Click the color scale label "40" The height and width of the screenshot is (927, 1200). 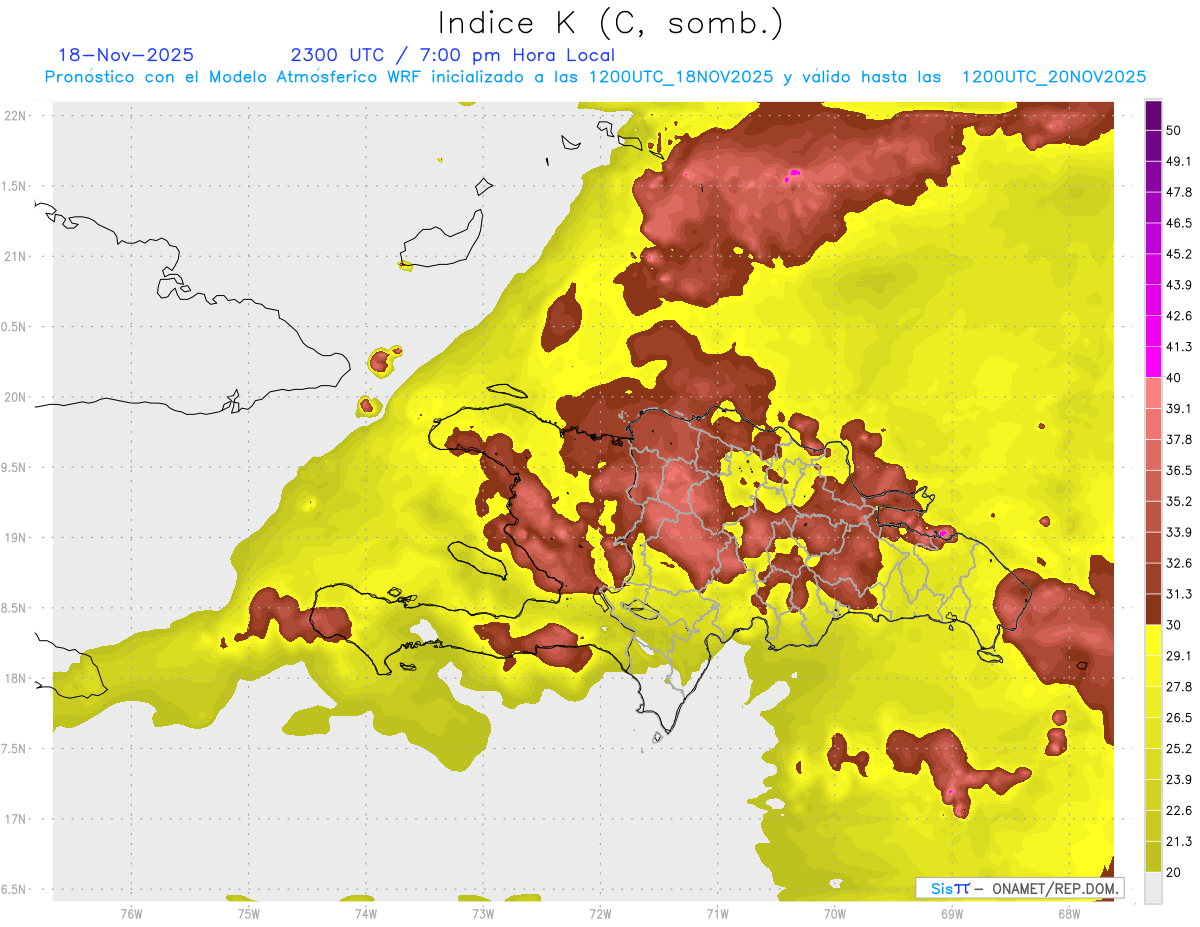click(x=1174, y=377)
